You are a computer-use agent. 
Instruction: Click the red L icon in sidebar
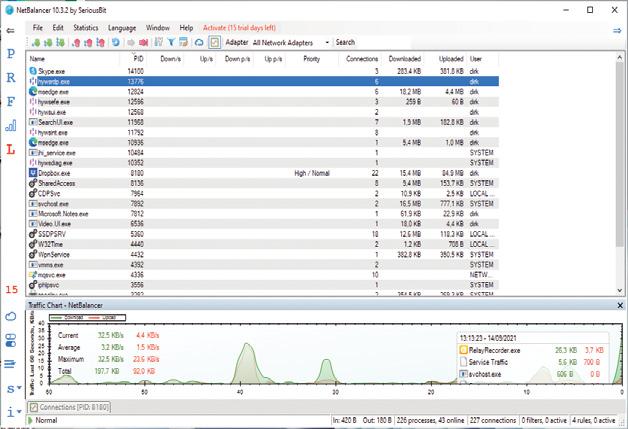pos(11,150)
